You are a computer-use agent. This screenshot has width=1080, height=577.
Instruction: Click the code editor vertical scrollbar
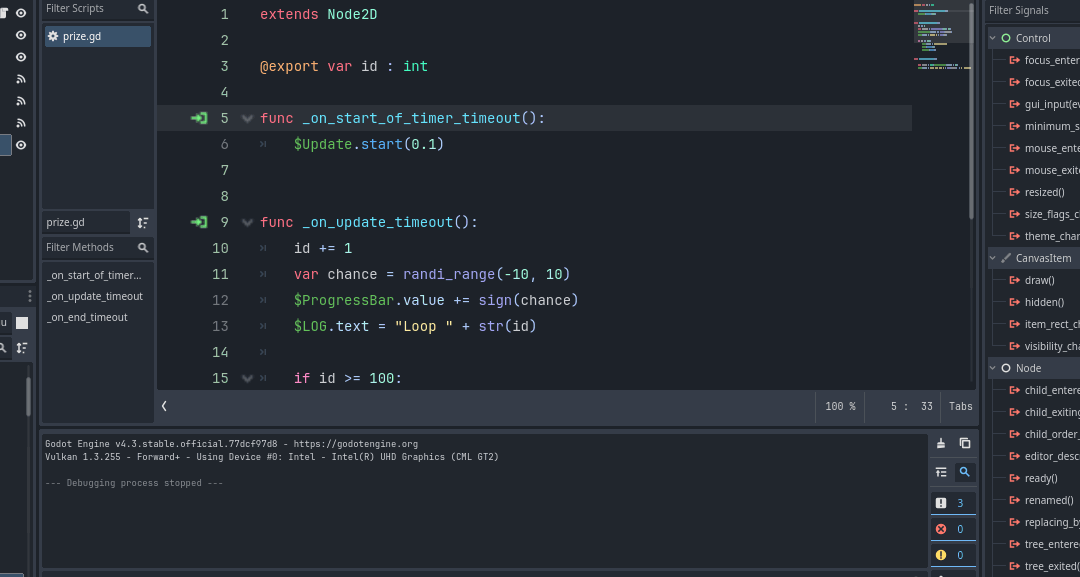972,110
